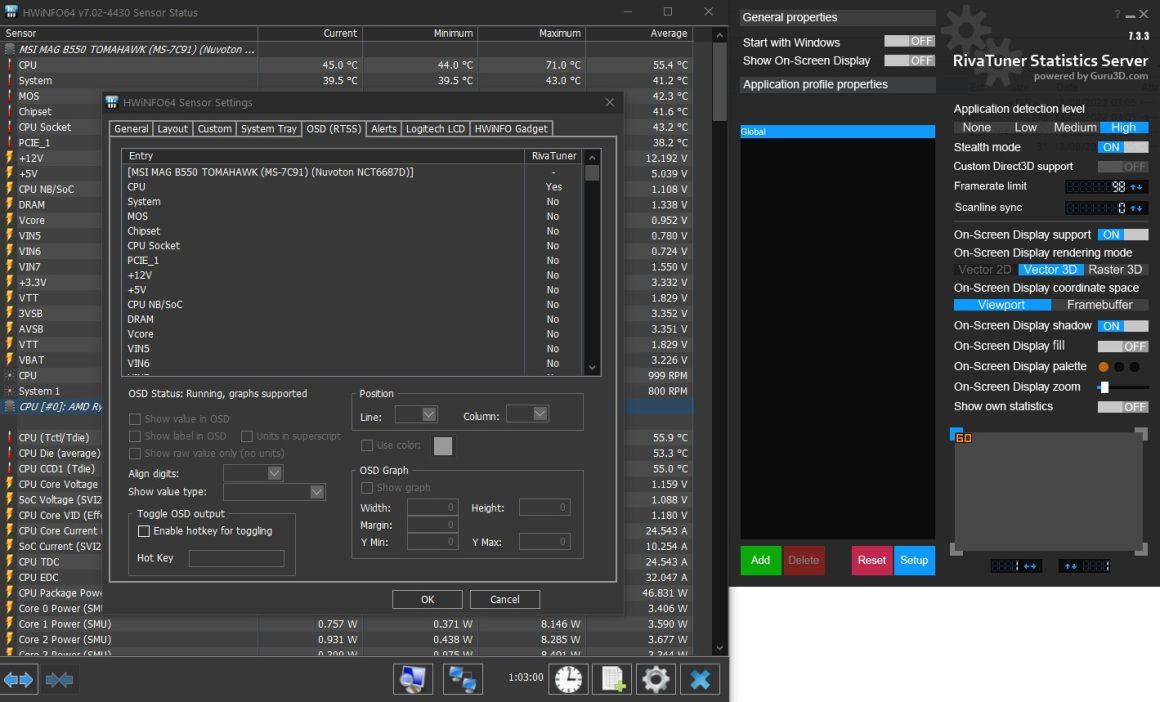Click RivaTuner help question mark icon

1117,14
